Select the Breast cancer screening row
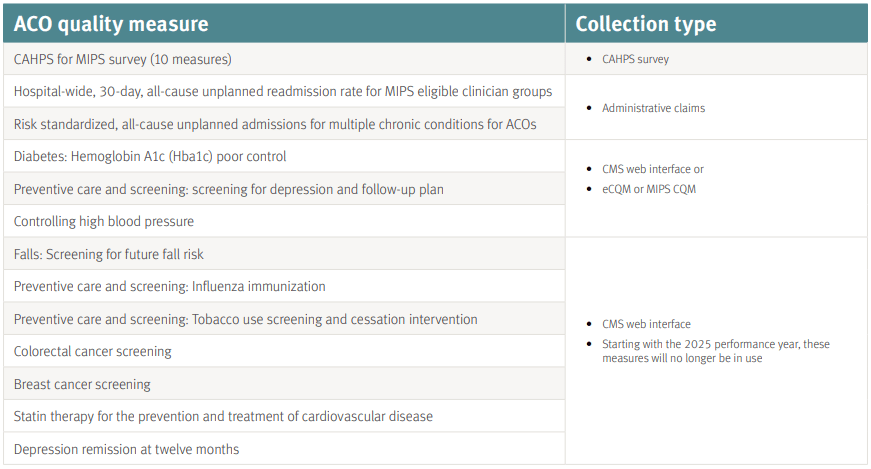The height and width of the screenshot is (469, 871). pyautogui.click(x=284, y=384)
